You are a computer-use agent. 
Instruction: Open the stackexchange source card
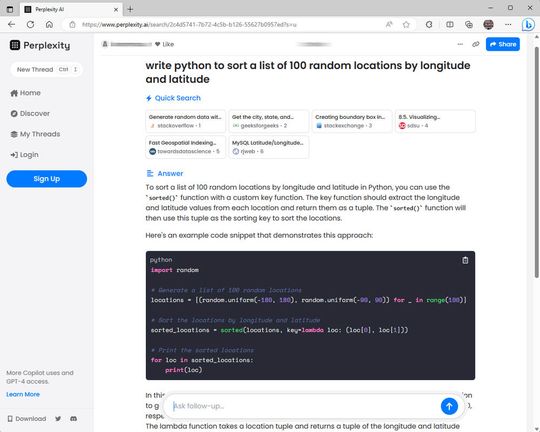coord(352,121)
